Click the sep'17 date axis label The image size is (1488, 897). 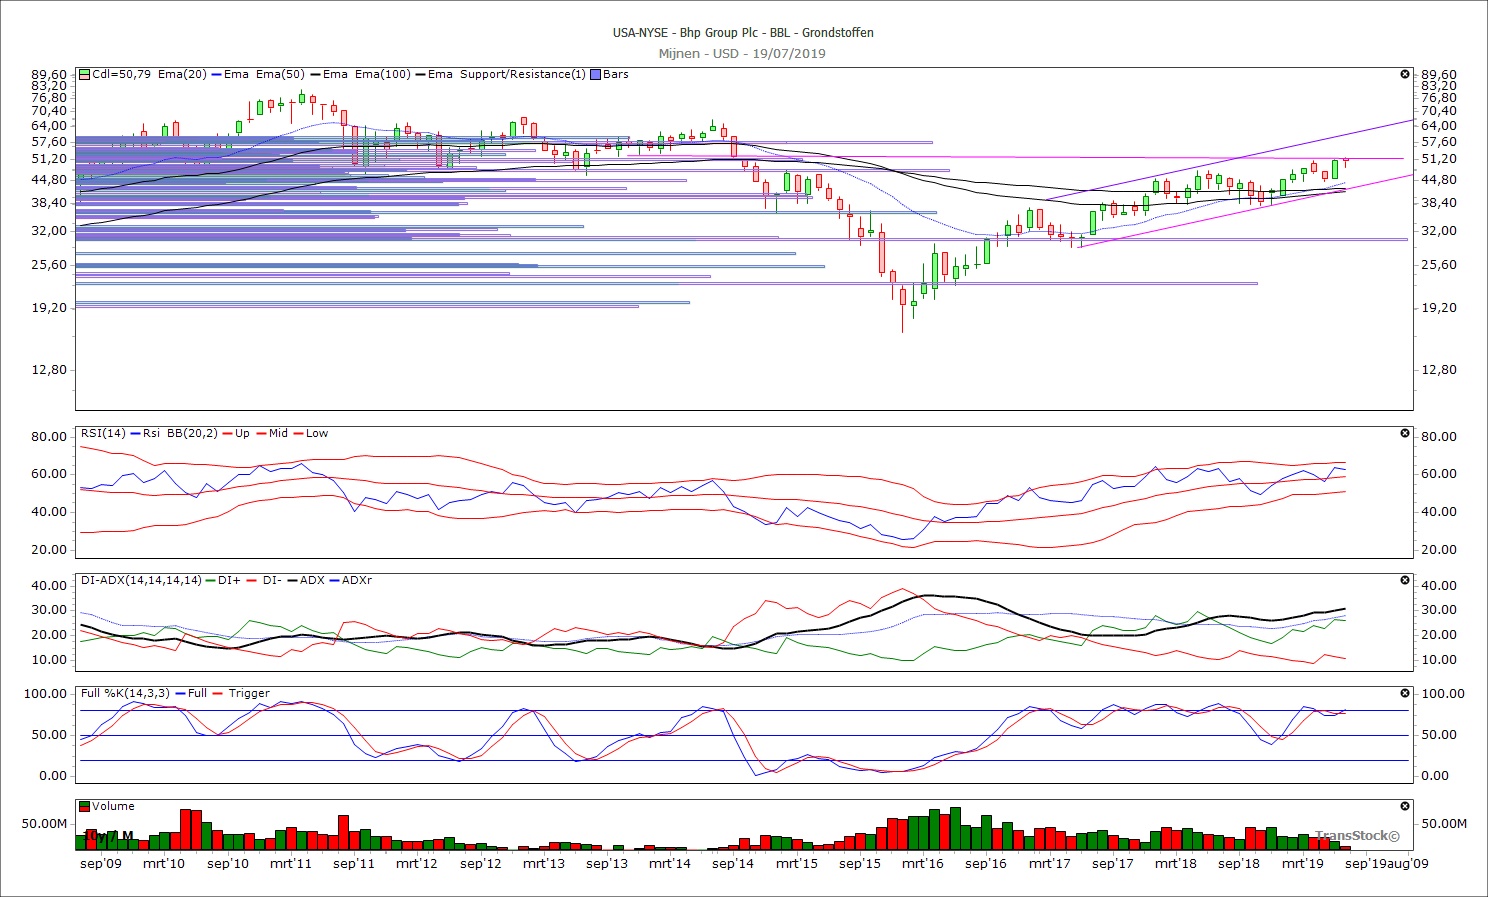coord(1113,863)
